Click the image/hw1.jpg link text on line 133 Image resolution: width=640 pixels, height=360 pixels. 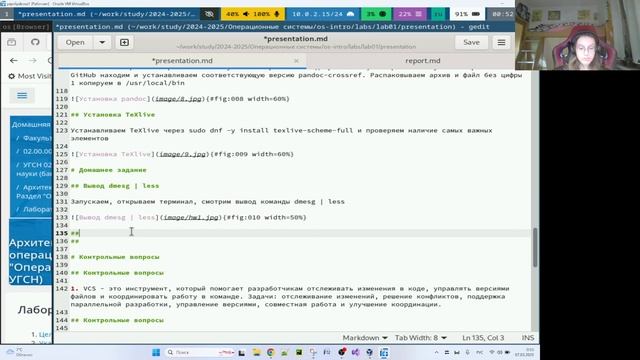point(191,218)
